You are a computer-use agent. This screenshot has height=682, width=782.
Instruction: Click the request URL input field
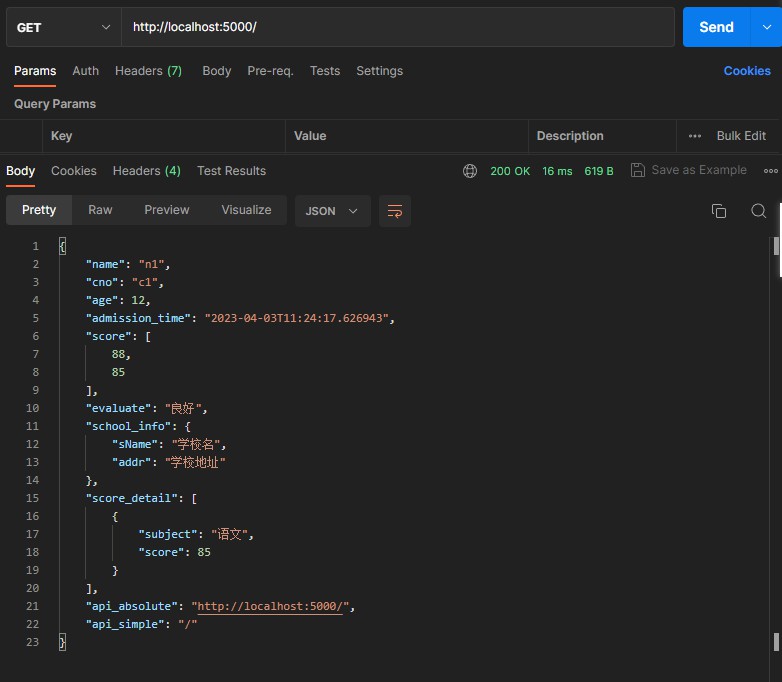click(x=398, y=27)
